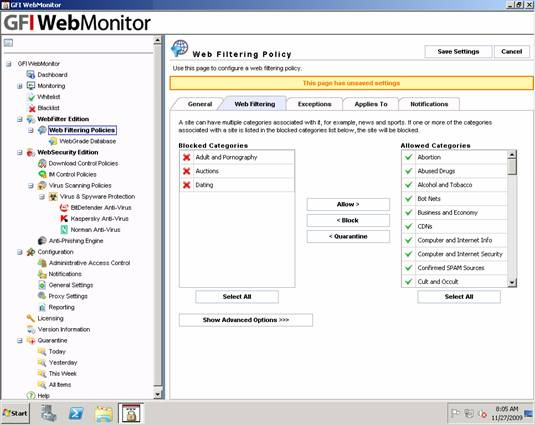The image size is (535, 425).
Task: Select Dating in Blocked Categories
Action: 237,185
